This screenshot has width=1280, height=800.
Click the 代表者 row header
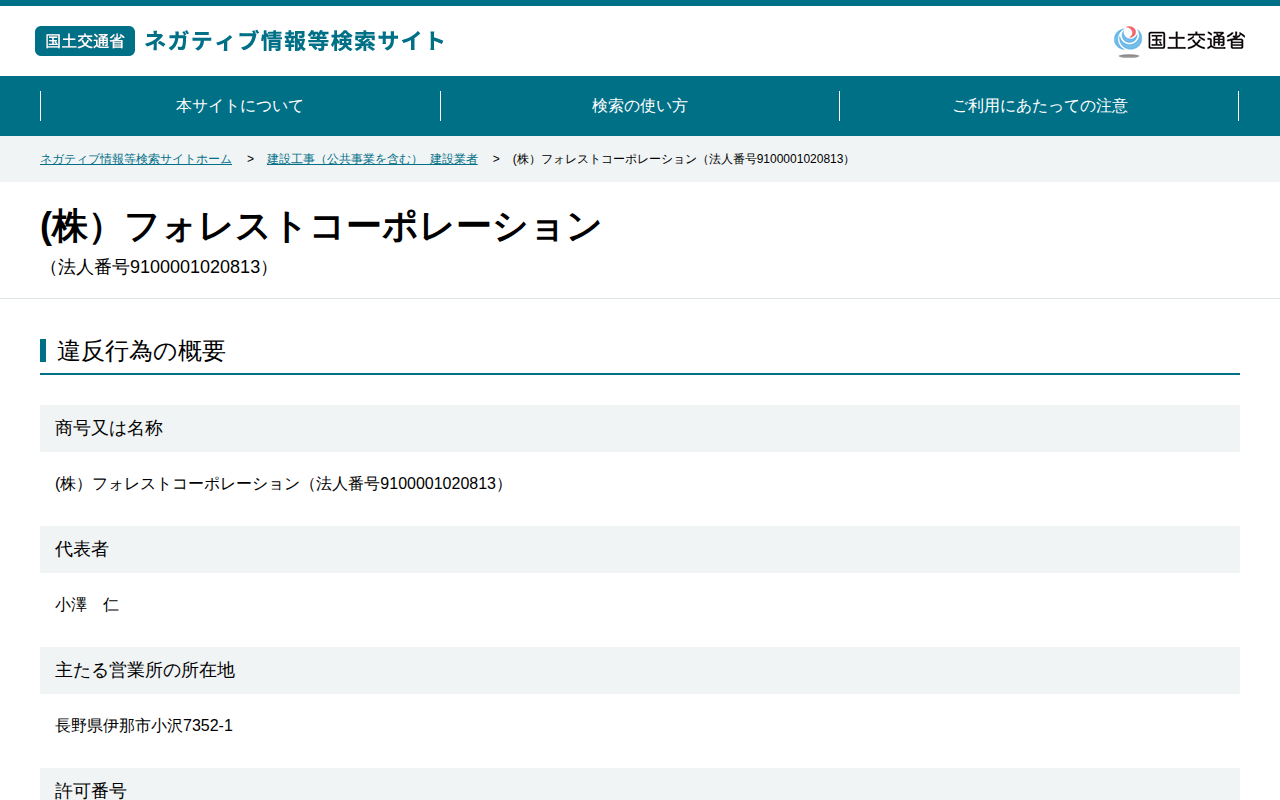[x=640, y=549]
